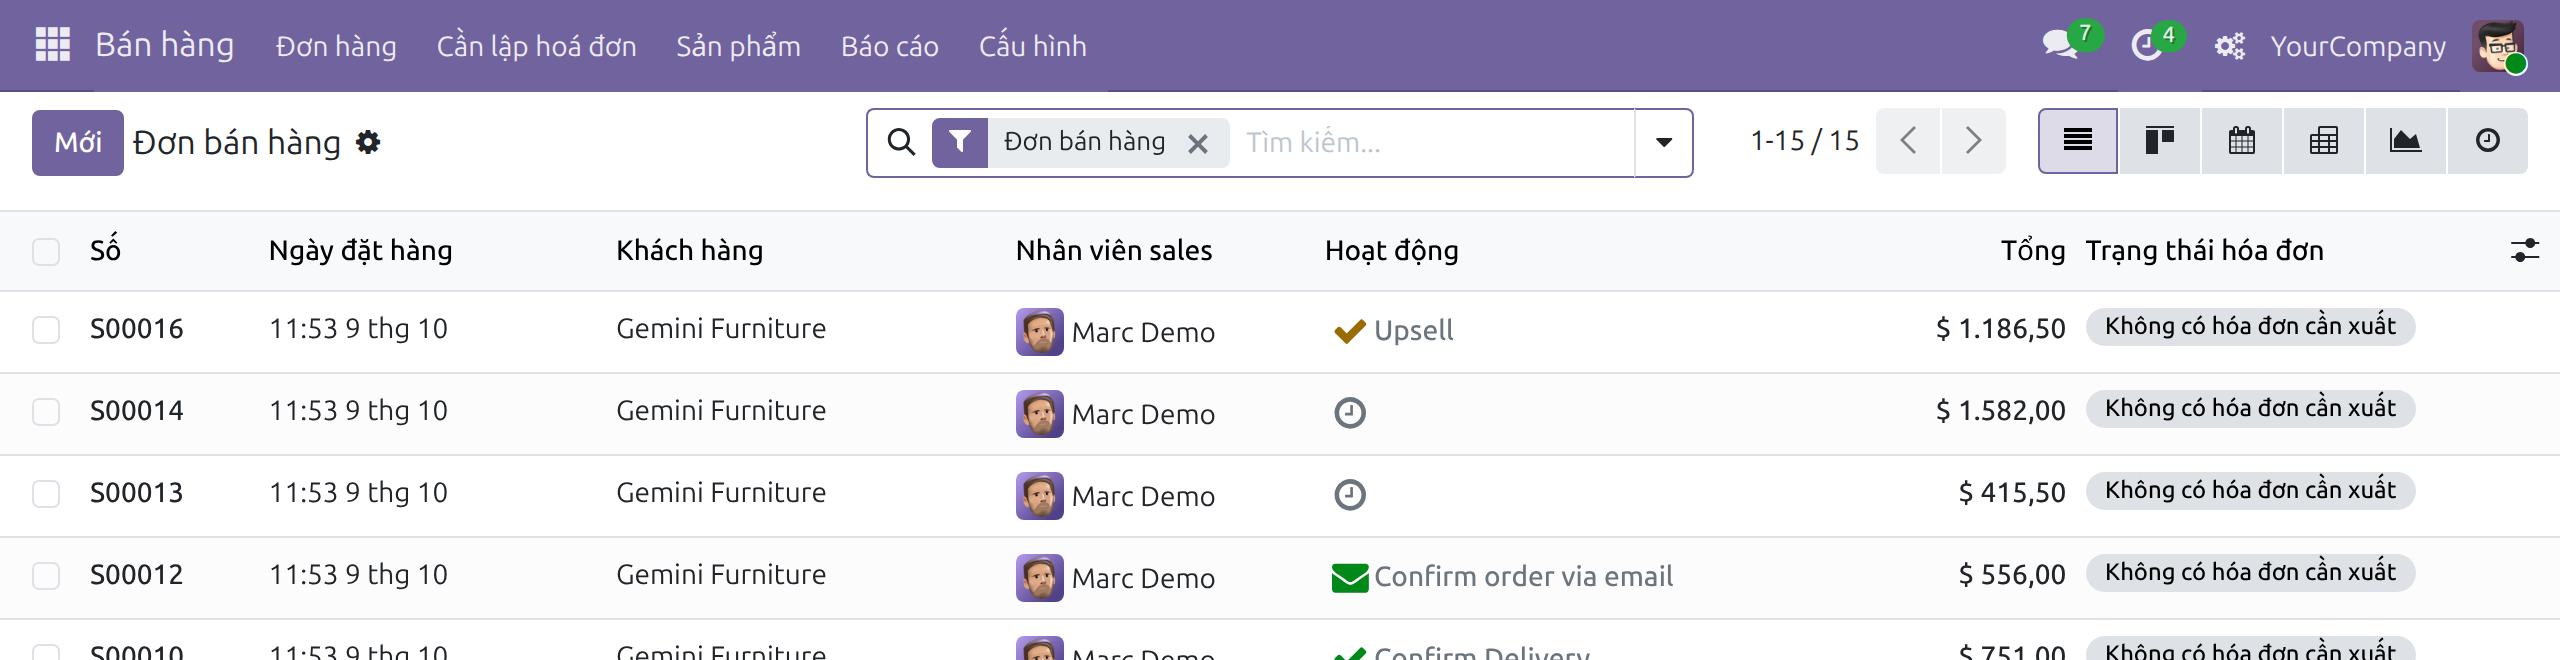Click Marc Demo avatar on row S00016

pos(1040,332)
